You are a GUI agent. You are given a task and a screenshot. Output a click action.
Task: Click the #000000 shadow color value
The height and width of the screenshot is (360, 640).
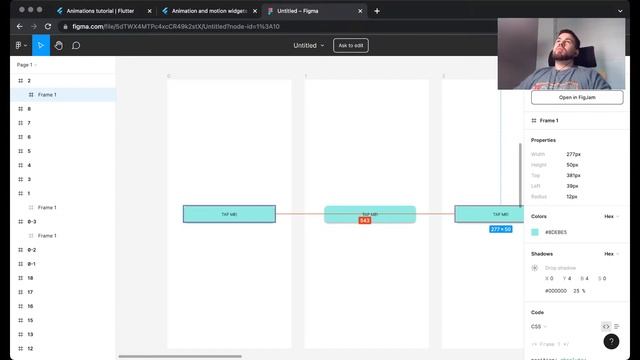556,291
